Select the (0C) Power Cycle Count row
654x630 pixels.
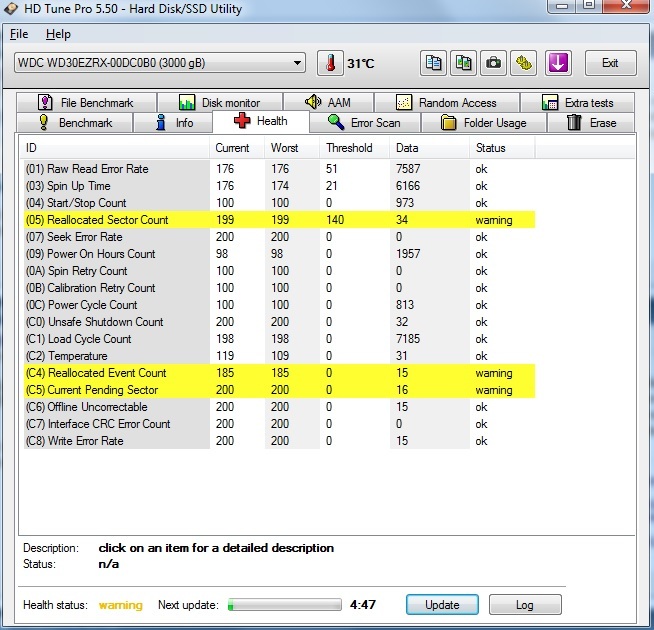[x=279, y=305]
